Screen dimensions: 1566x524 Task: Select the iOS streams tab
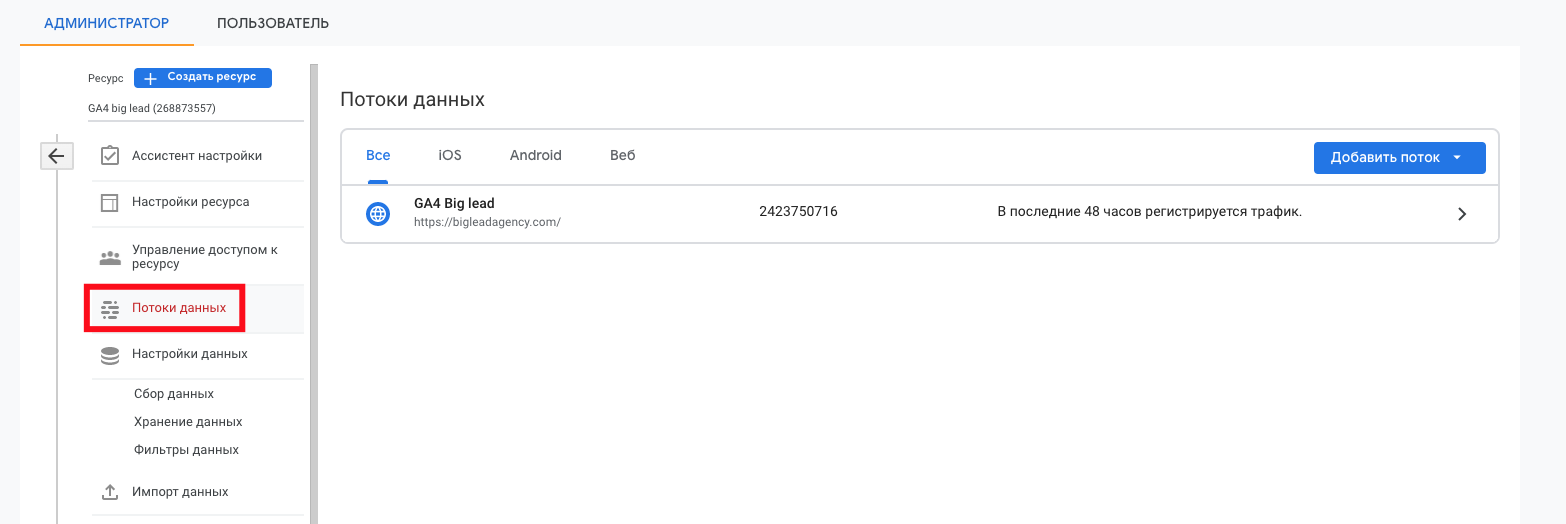(x=450, y=156)
